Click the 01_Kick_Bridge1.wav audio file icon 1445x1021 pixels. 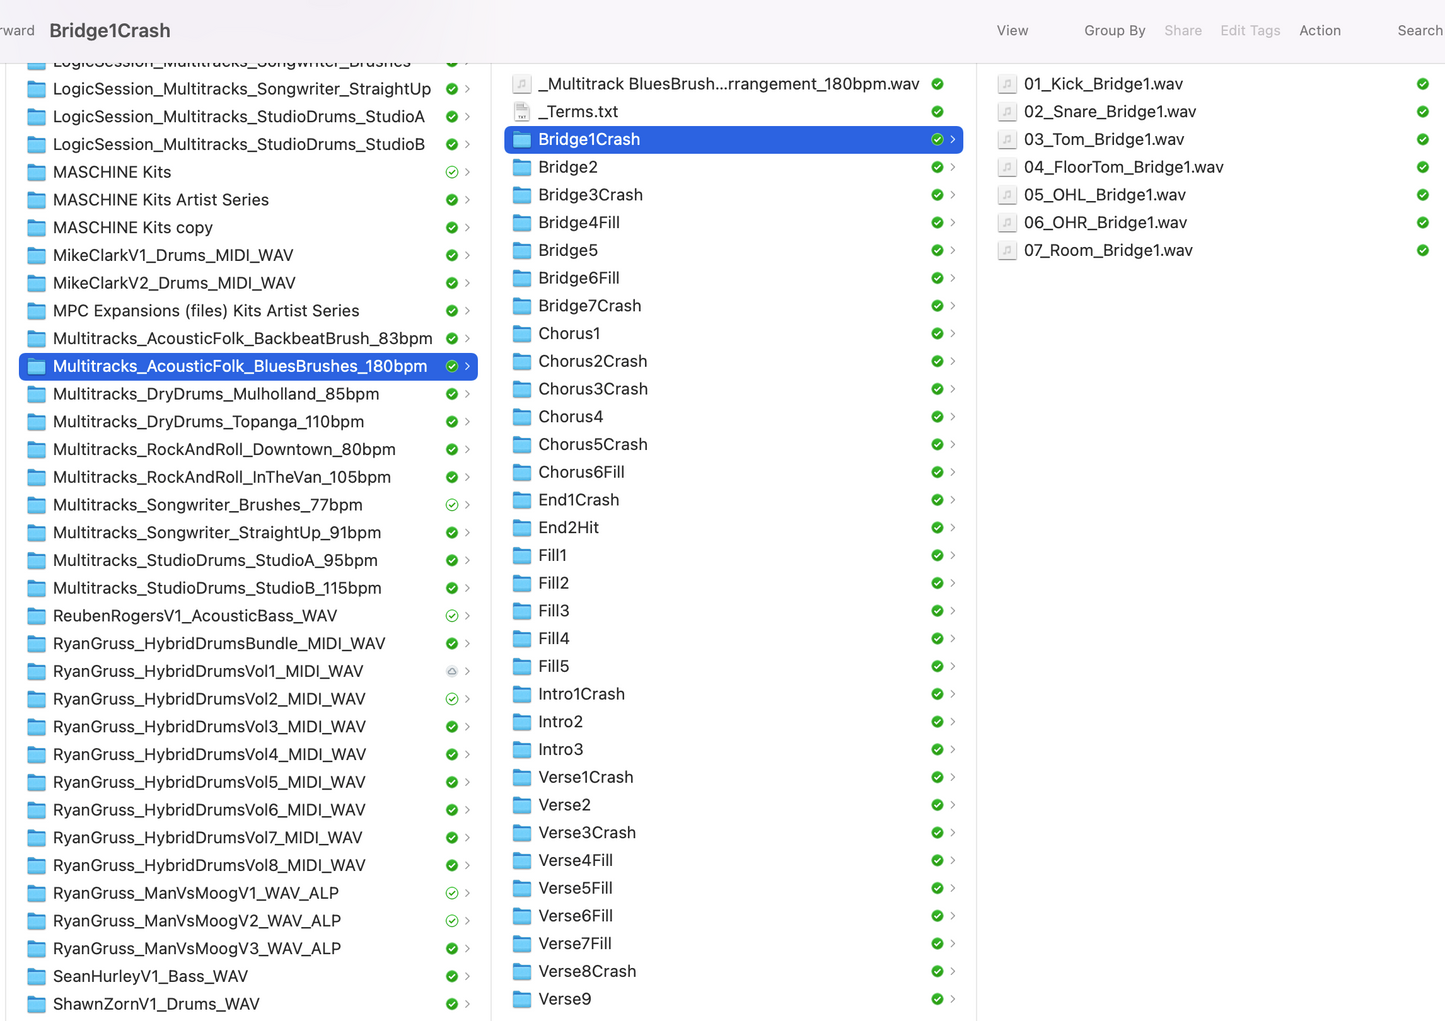[1007, 84]
